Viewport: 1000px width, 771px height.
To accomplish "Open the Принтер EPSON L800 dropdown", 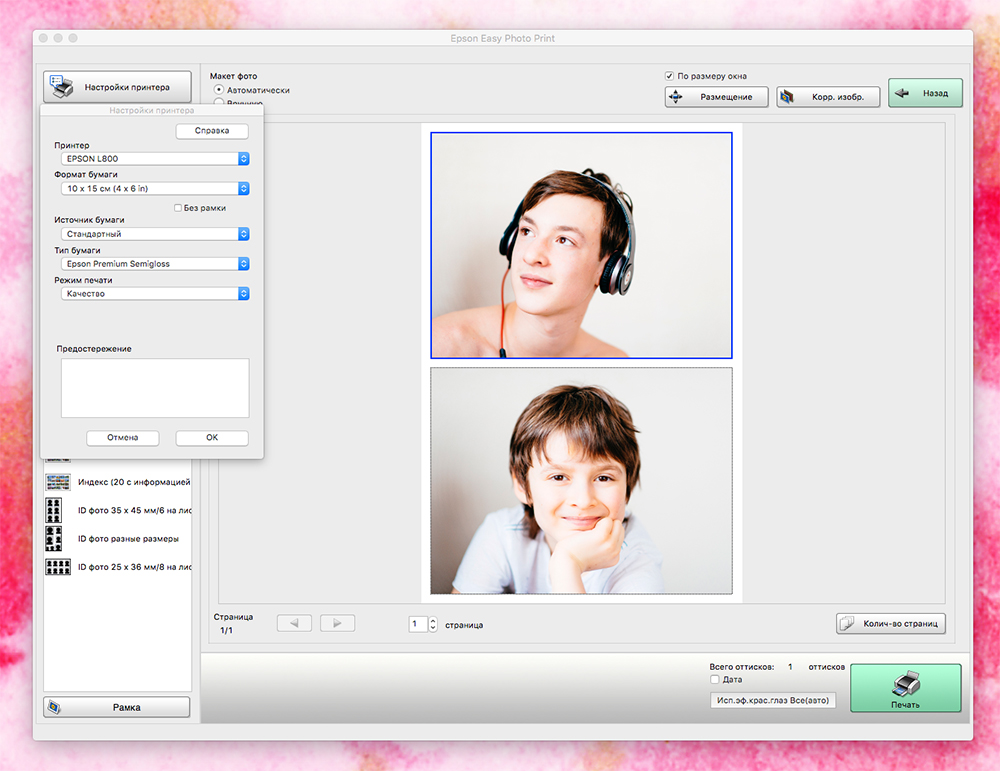I will tap(152, 158).
